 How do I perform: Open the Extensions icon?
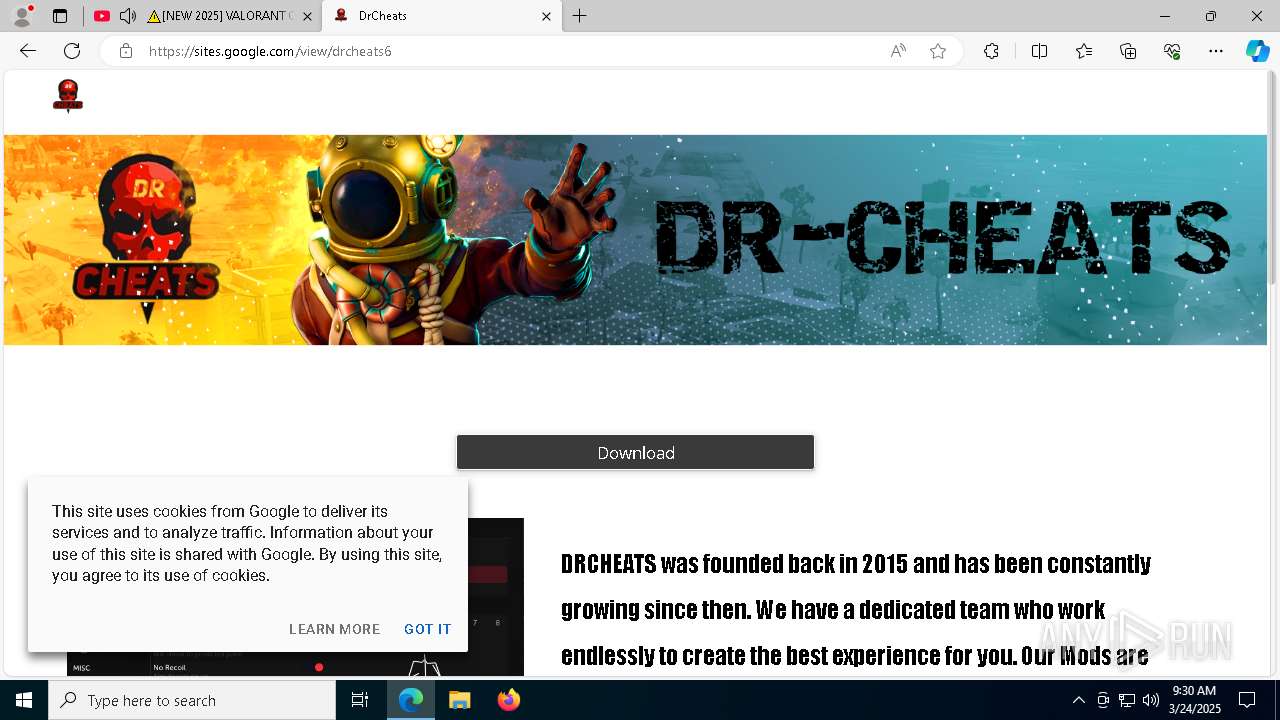[991, 51]
